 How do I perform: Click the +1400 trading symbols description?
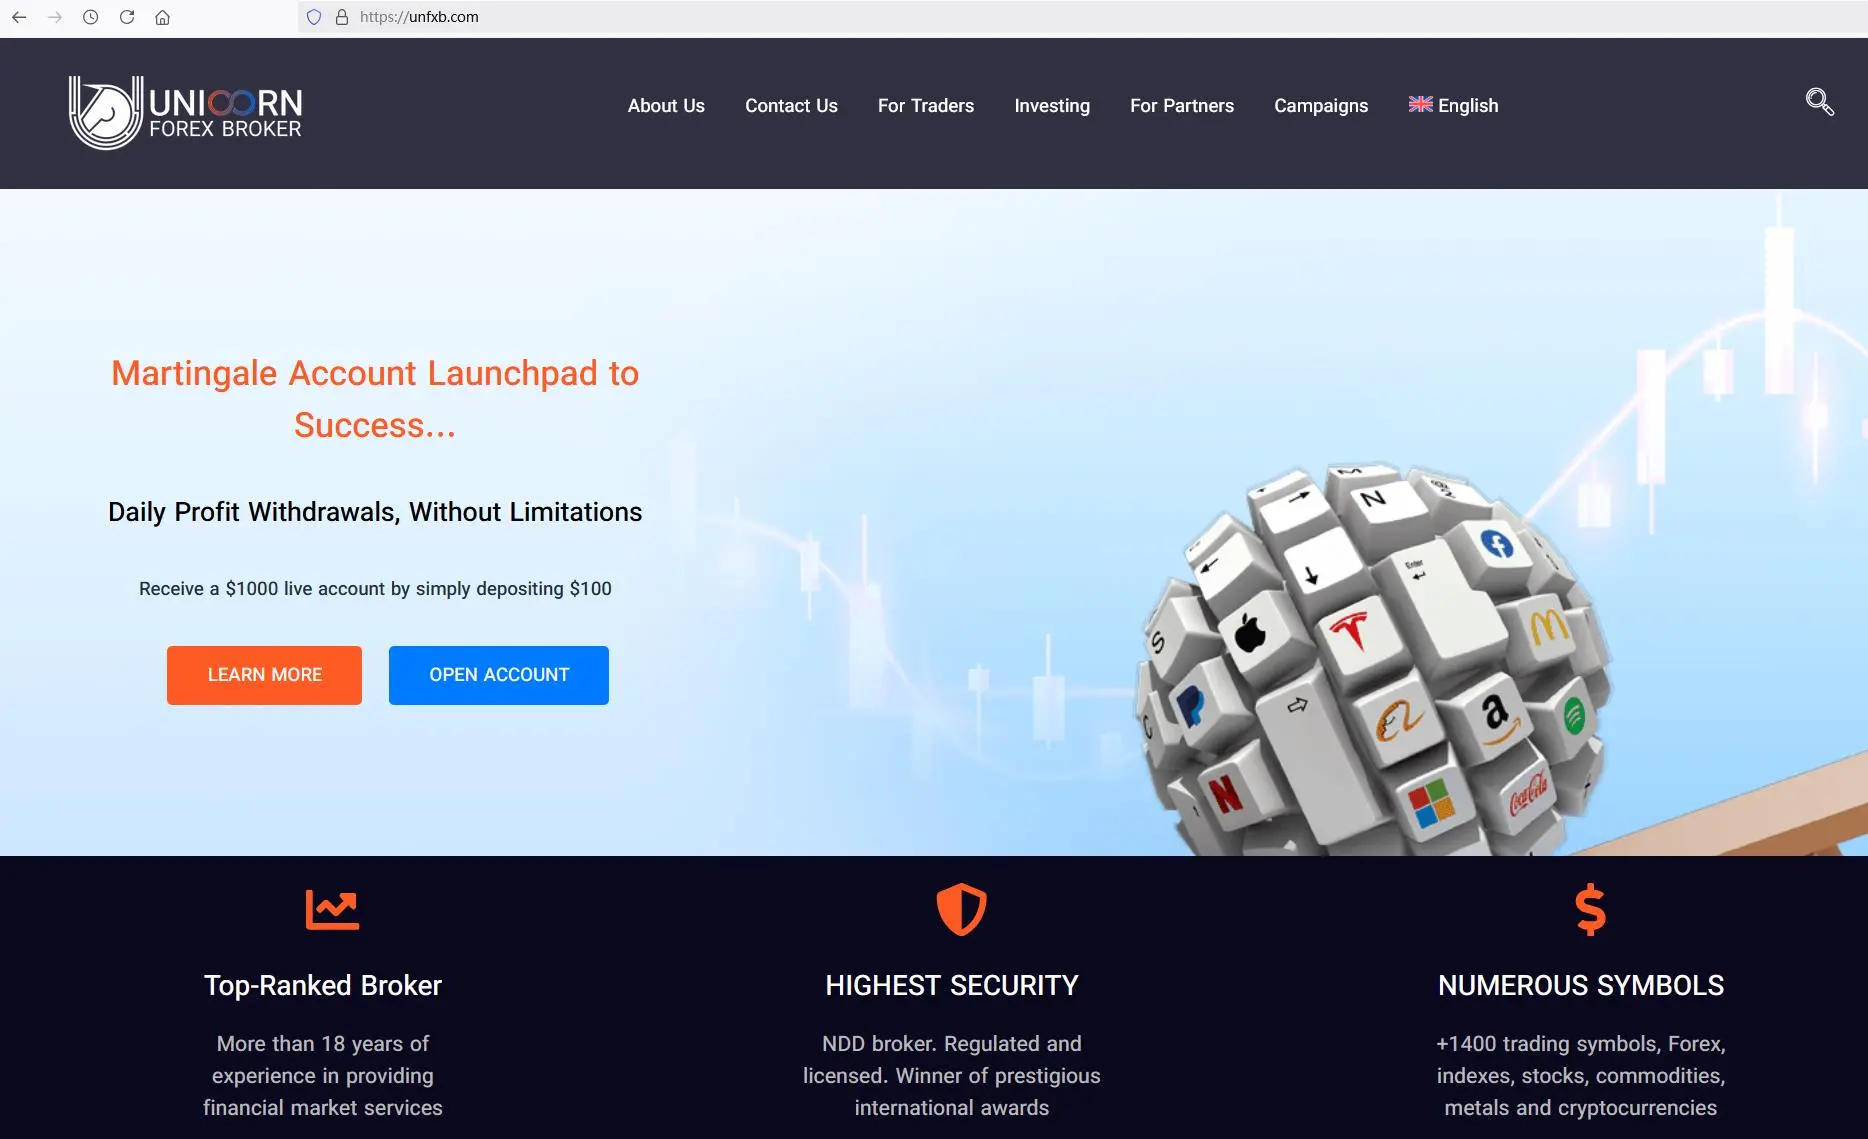point(1581,1076)
